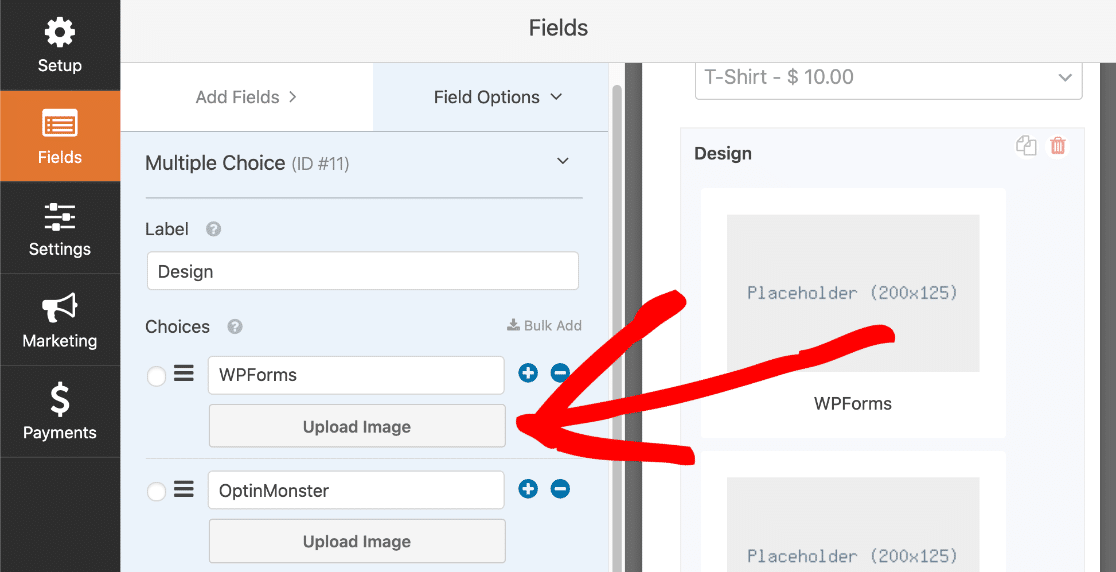This screenshot has width=1116, height=572.
Task: Remove the OptinMonster choice
Action: 560,489
